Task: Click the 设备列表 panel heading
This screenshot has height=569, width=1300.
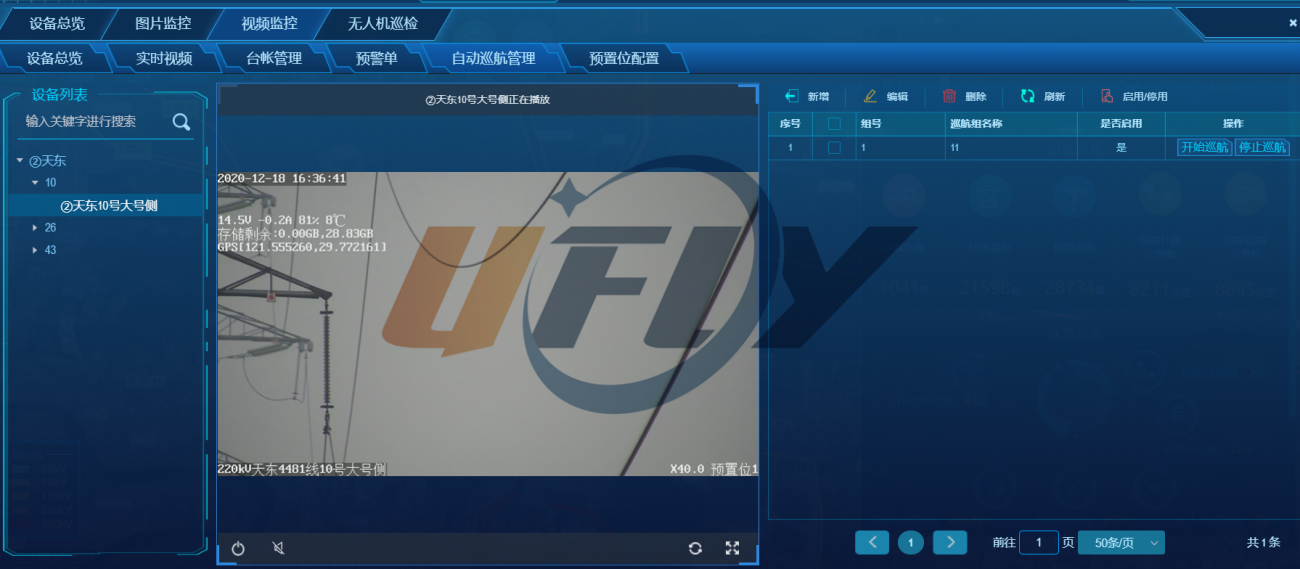Action: click(60, 95)
